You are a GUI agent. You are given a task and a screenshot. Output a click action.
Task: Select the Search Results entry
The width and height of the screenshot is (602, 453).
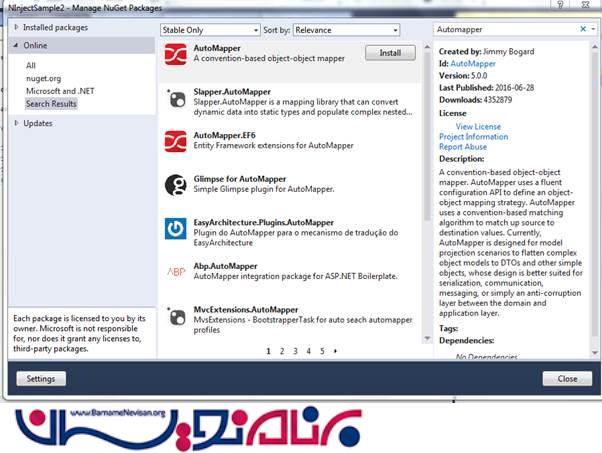click(51, 104)
